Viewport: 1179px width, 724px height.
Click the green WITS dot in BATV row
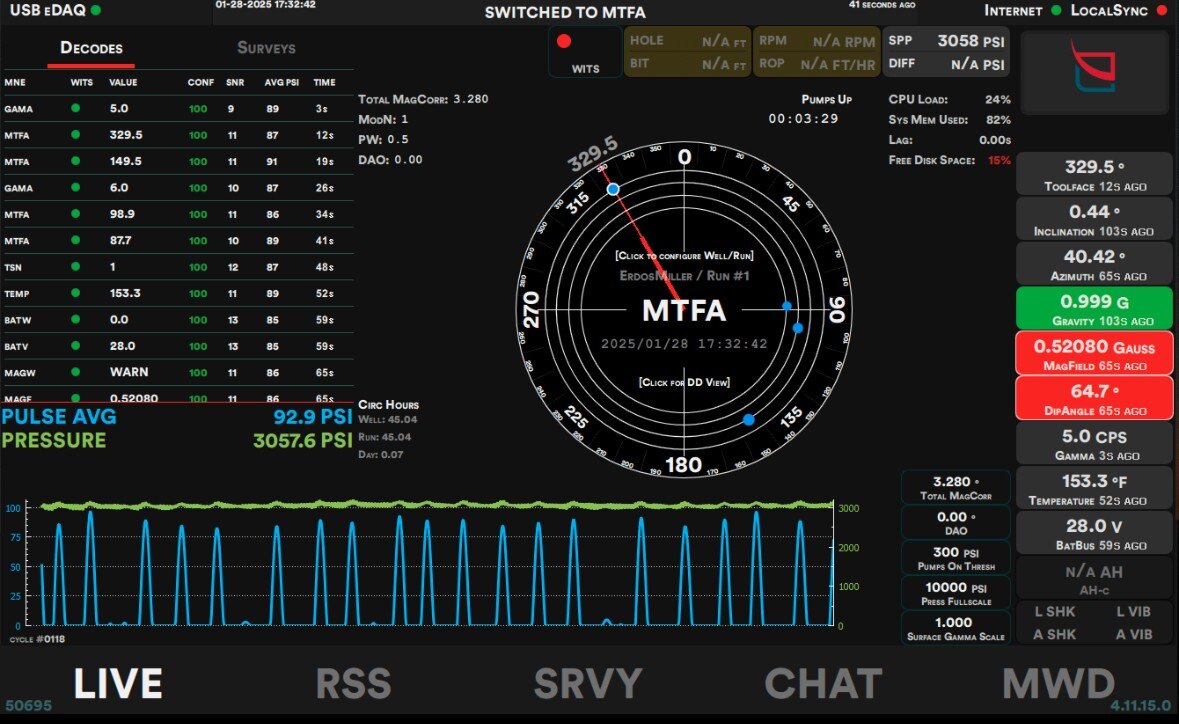tap(75, 345)
